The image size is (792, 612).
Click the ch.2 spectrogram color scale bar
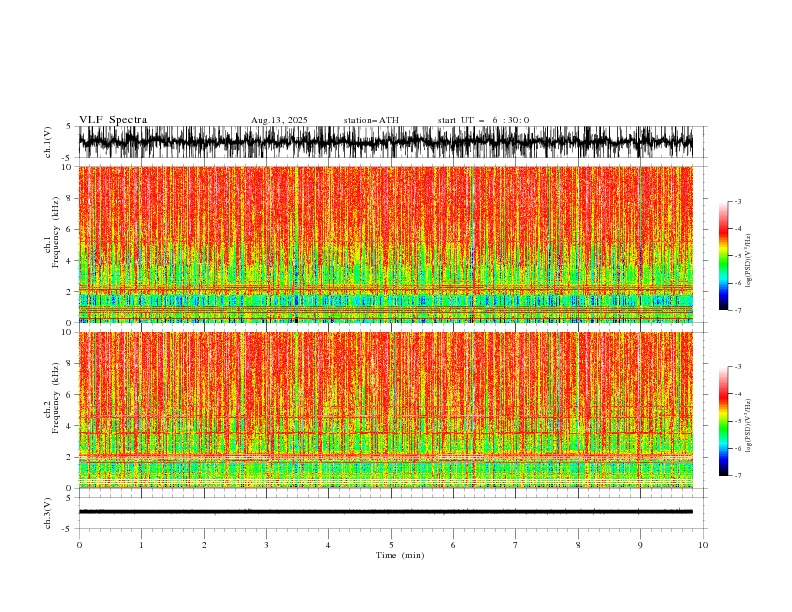pos(723,421)
